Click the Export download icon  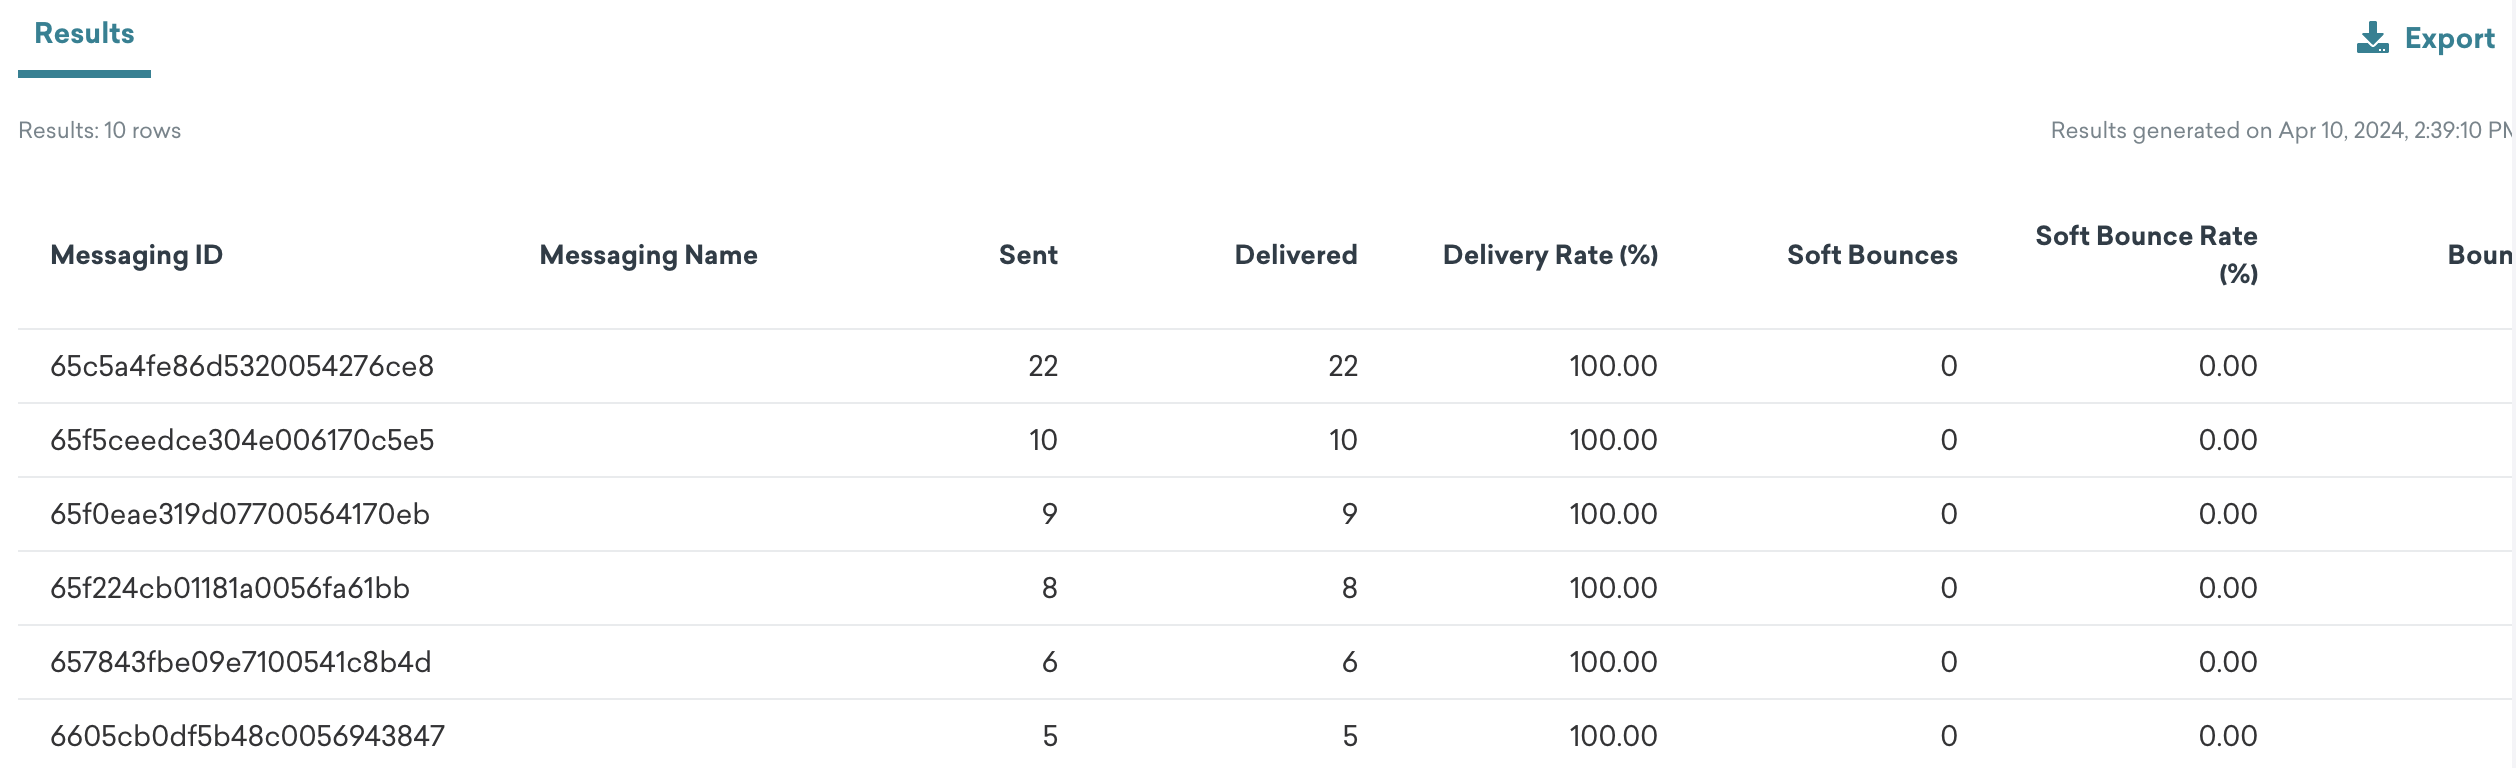click(x=2372, y=38)
